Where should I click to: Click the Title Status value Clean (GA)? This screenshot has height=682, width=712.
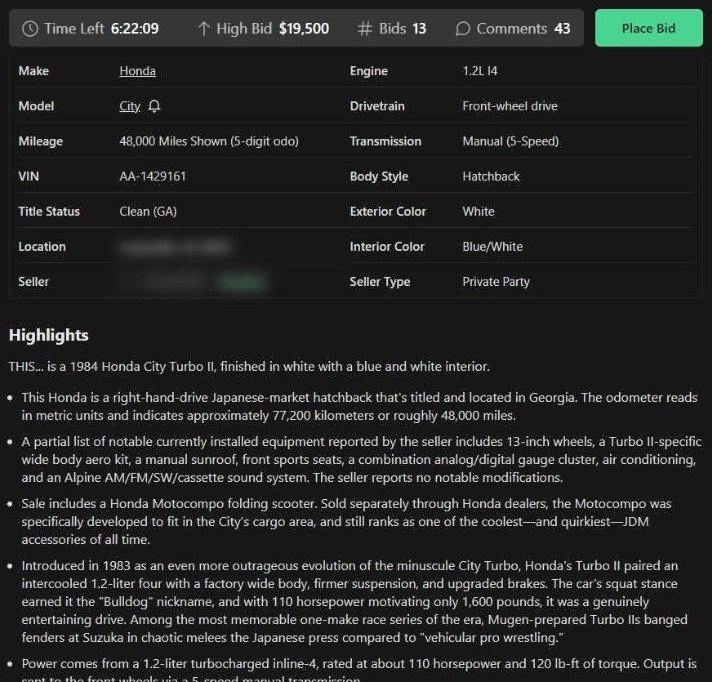coord(148,212)
